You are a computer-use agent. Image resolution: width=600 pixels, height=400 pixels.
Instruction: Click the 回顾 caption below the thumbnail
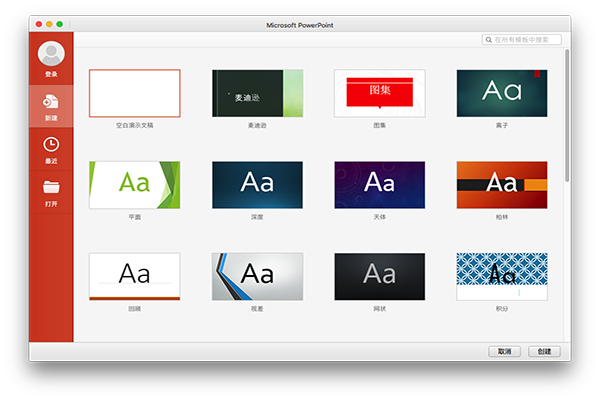point(135,309)
